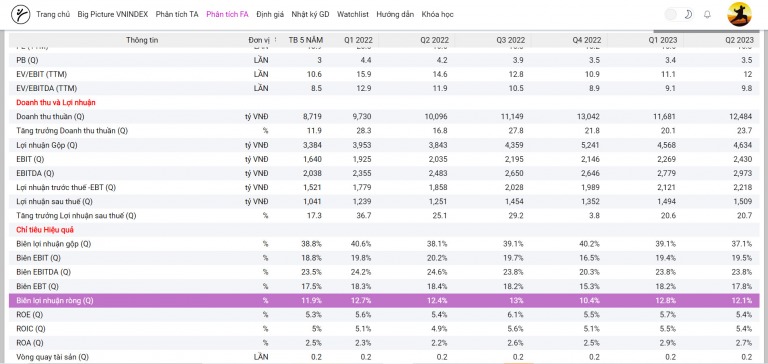Click the 9,730 revenue cell for Q1 2022
Screen dimensions: 768x364
(x=362, y=117)
